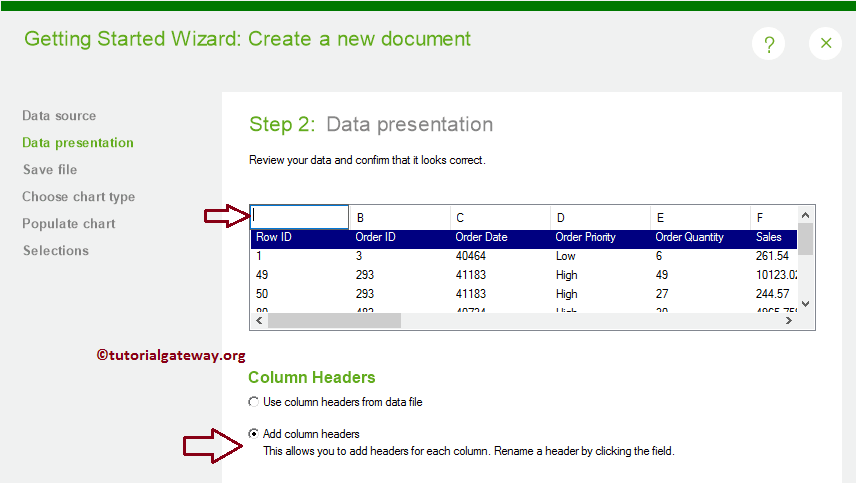Open the Selections step

[x=56, y=251]
